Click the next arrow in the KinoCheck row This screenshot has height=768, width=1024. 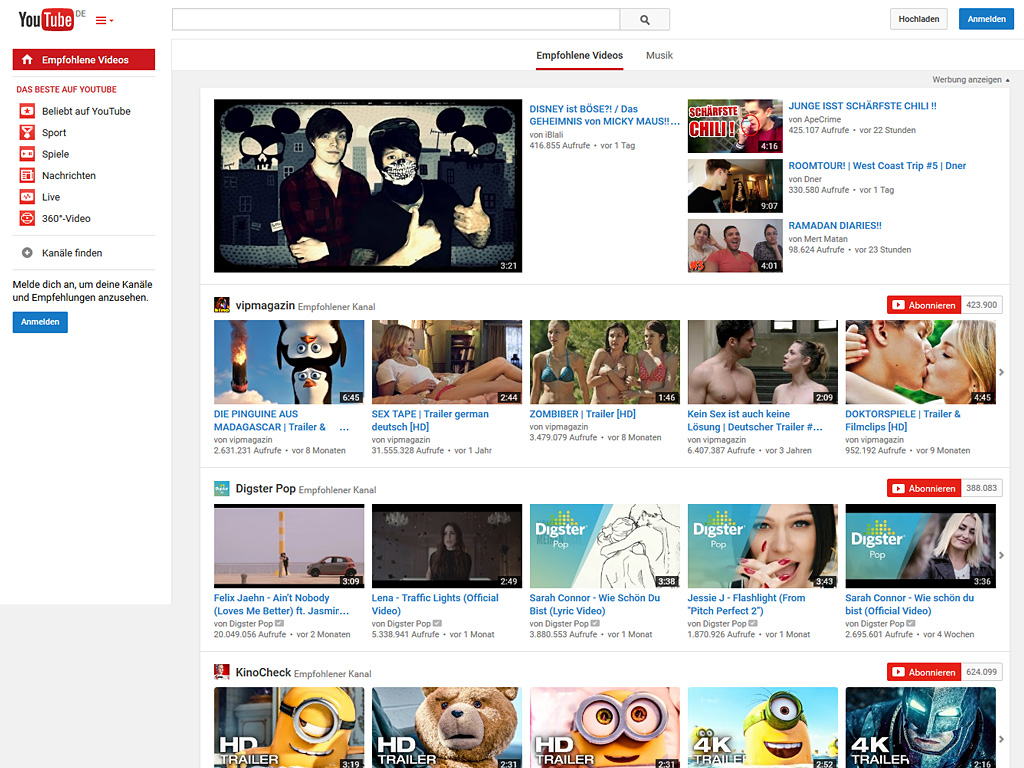(x=1001, y=739)
